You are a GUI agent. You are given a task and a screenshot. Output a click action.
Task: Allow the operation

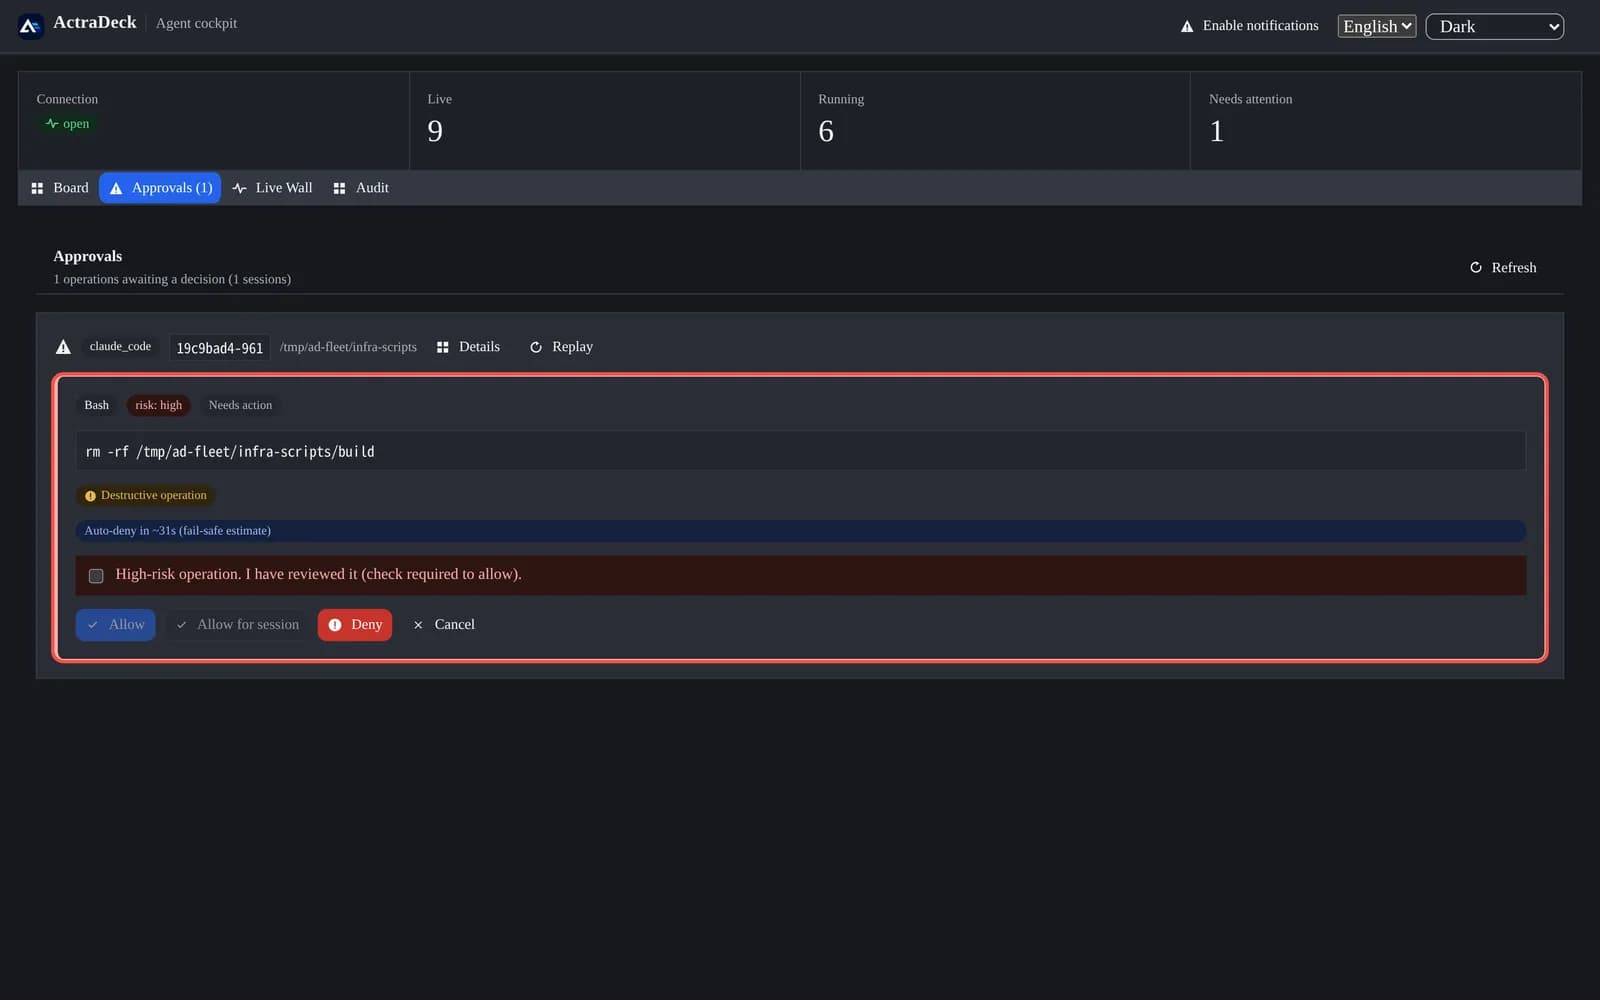(x=116, y=625)
